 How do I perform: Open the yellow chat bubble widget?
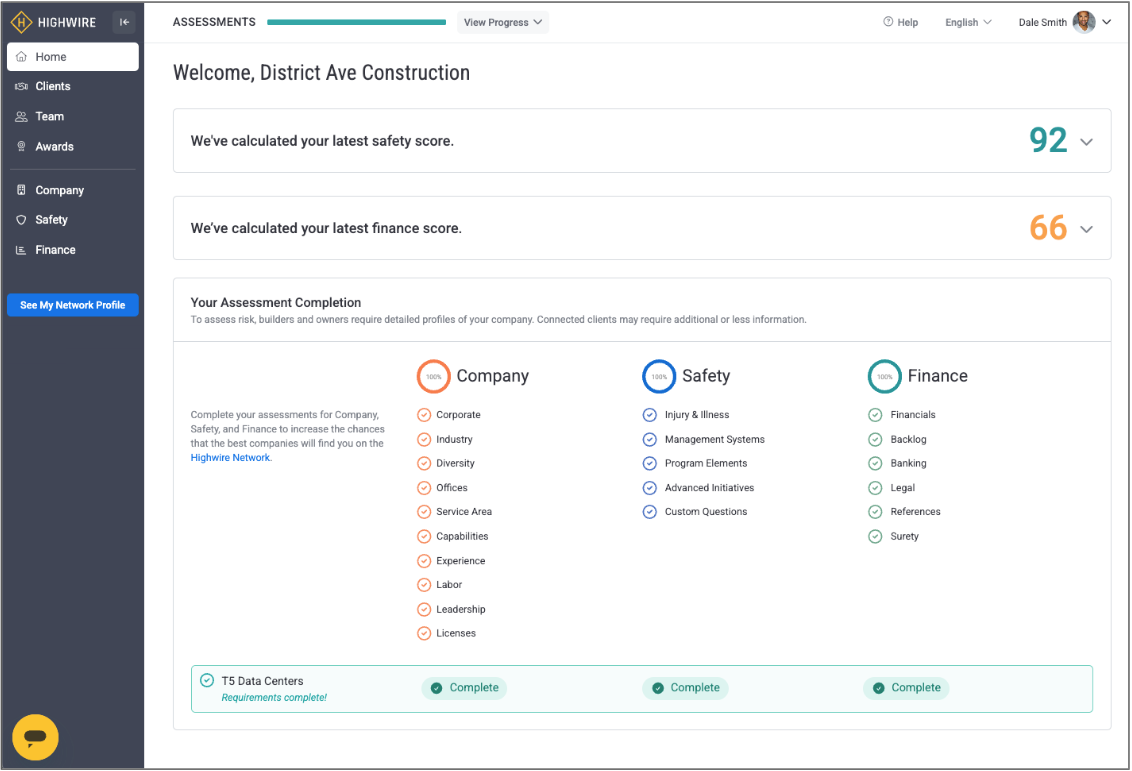pyautogui.click(x=35, y=738)
